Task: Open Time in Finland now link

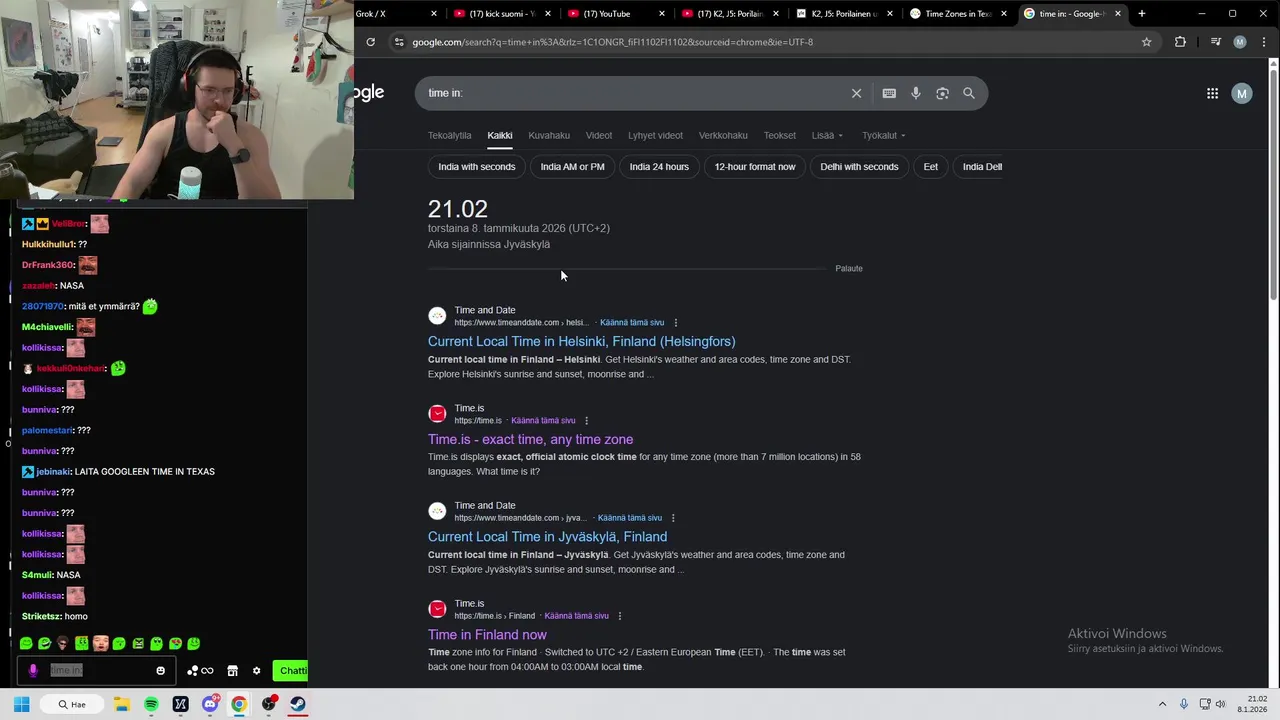Action: click(x=487, y=635)
